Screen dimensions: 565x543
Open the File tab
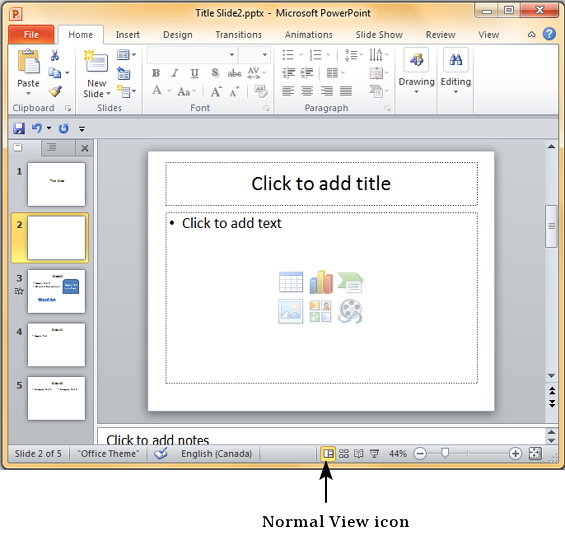pyautogui.click(x=31, y=35)
